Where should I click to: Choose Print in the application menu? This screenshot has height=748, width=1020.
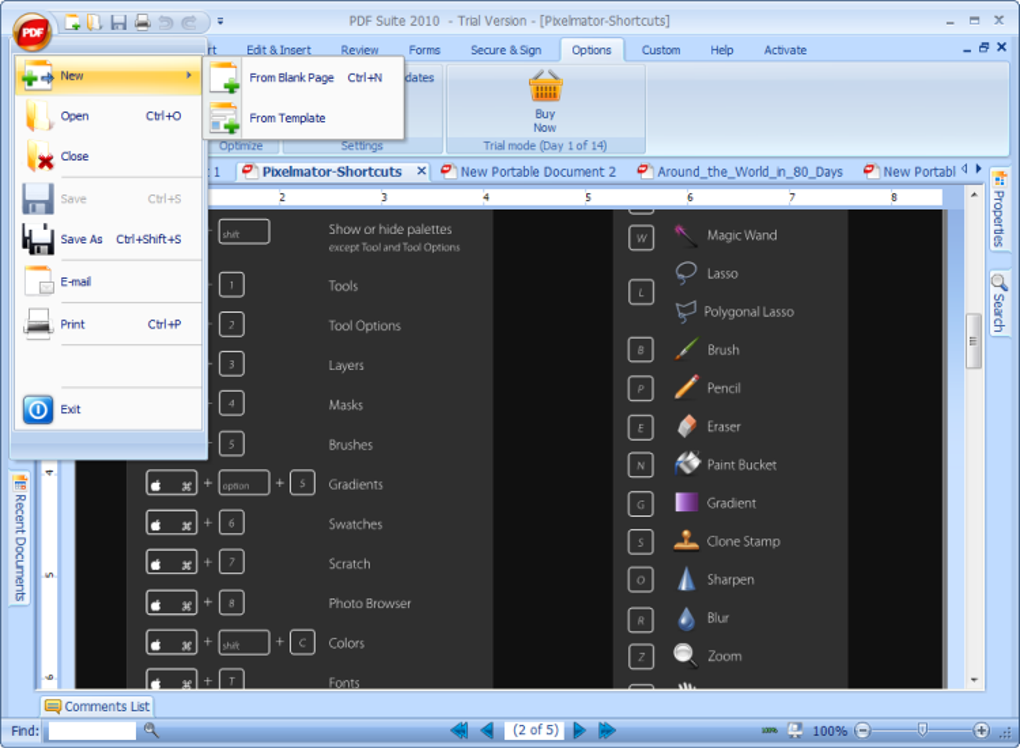108,324
